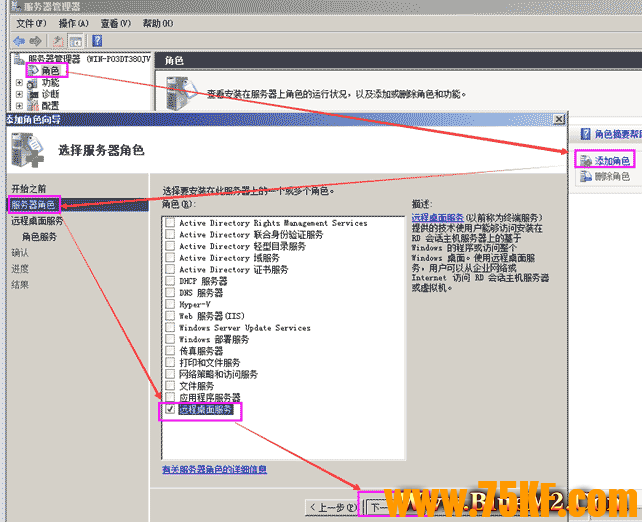
Task: Open the 文件(F) menu
Action: 32,23
